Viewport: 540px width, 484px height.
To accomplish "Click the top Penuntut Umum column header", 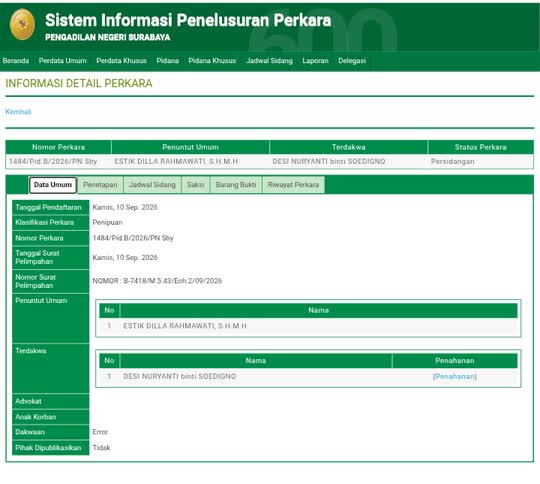I will (x=190, y=147).
